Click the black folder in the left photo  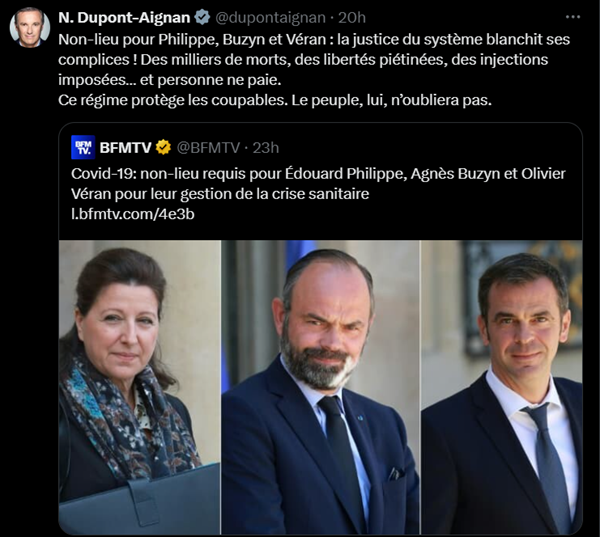coord(140,499)
